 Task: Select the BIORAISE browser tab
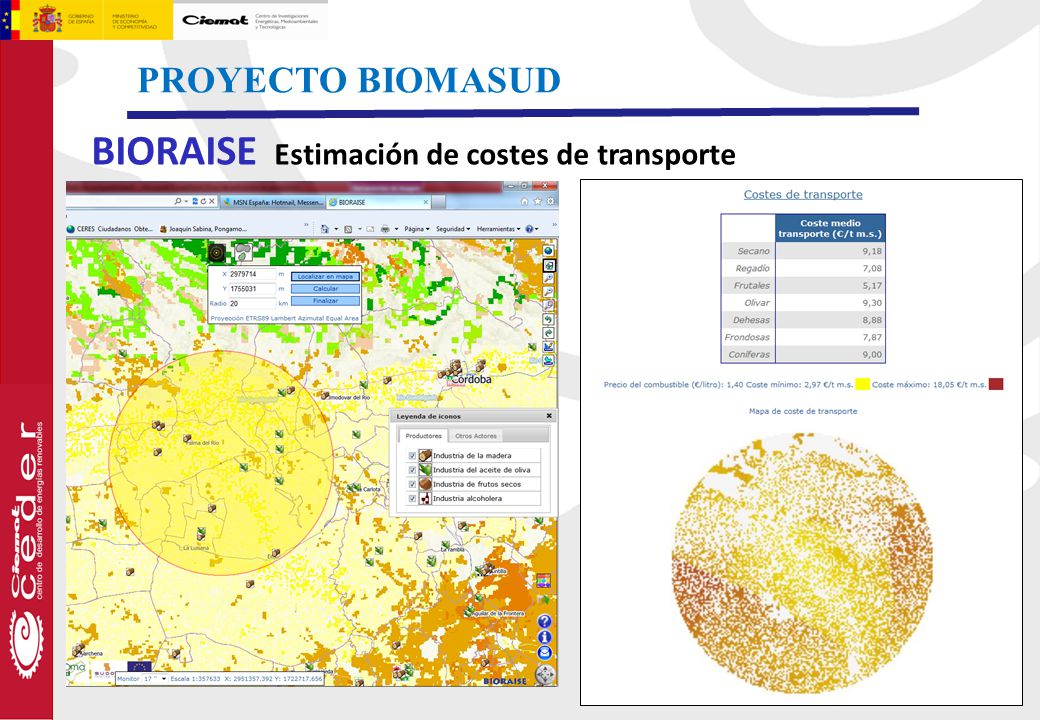coord(380,202)
